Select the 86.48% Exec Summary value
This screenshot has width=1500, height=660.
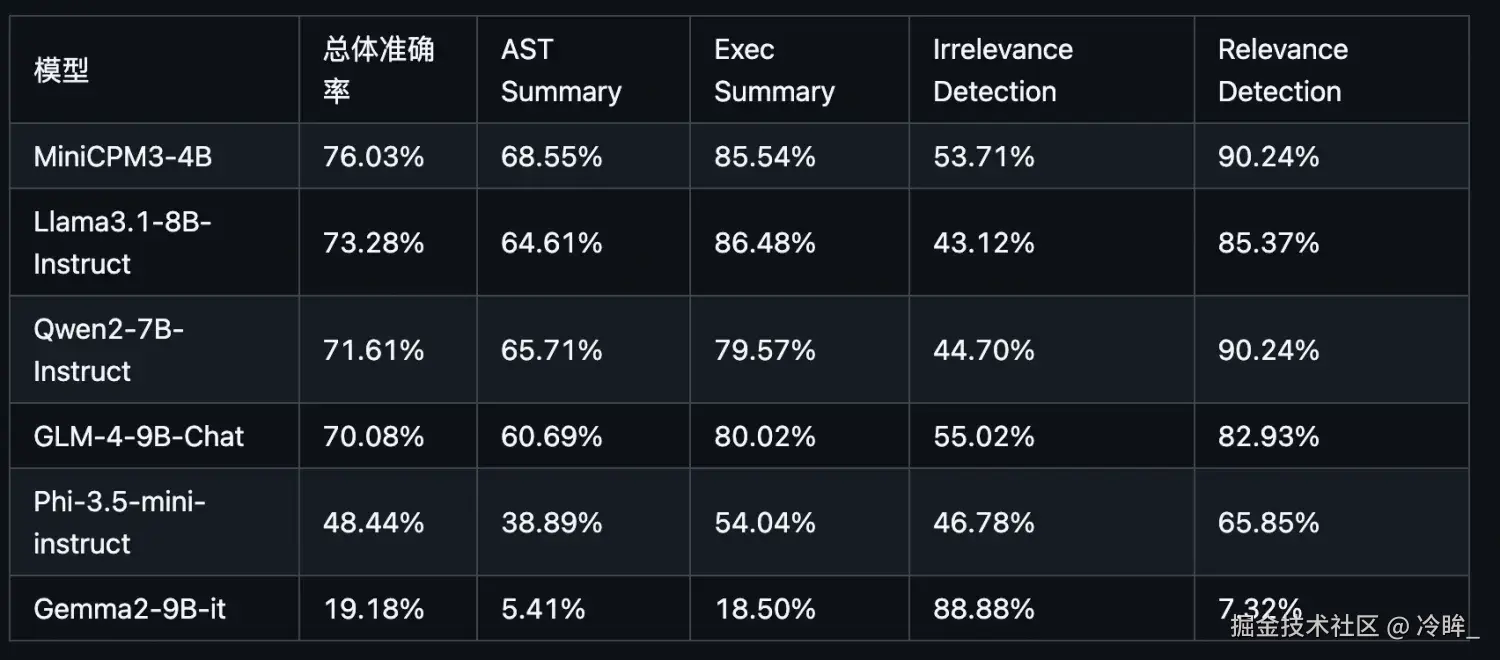(764, 243)
